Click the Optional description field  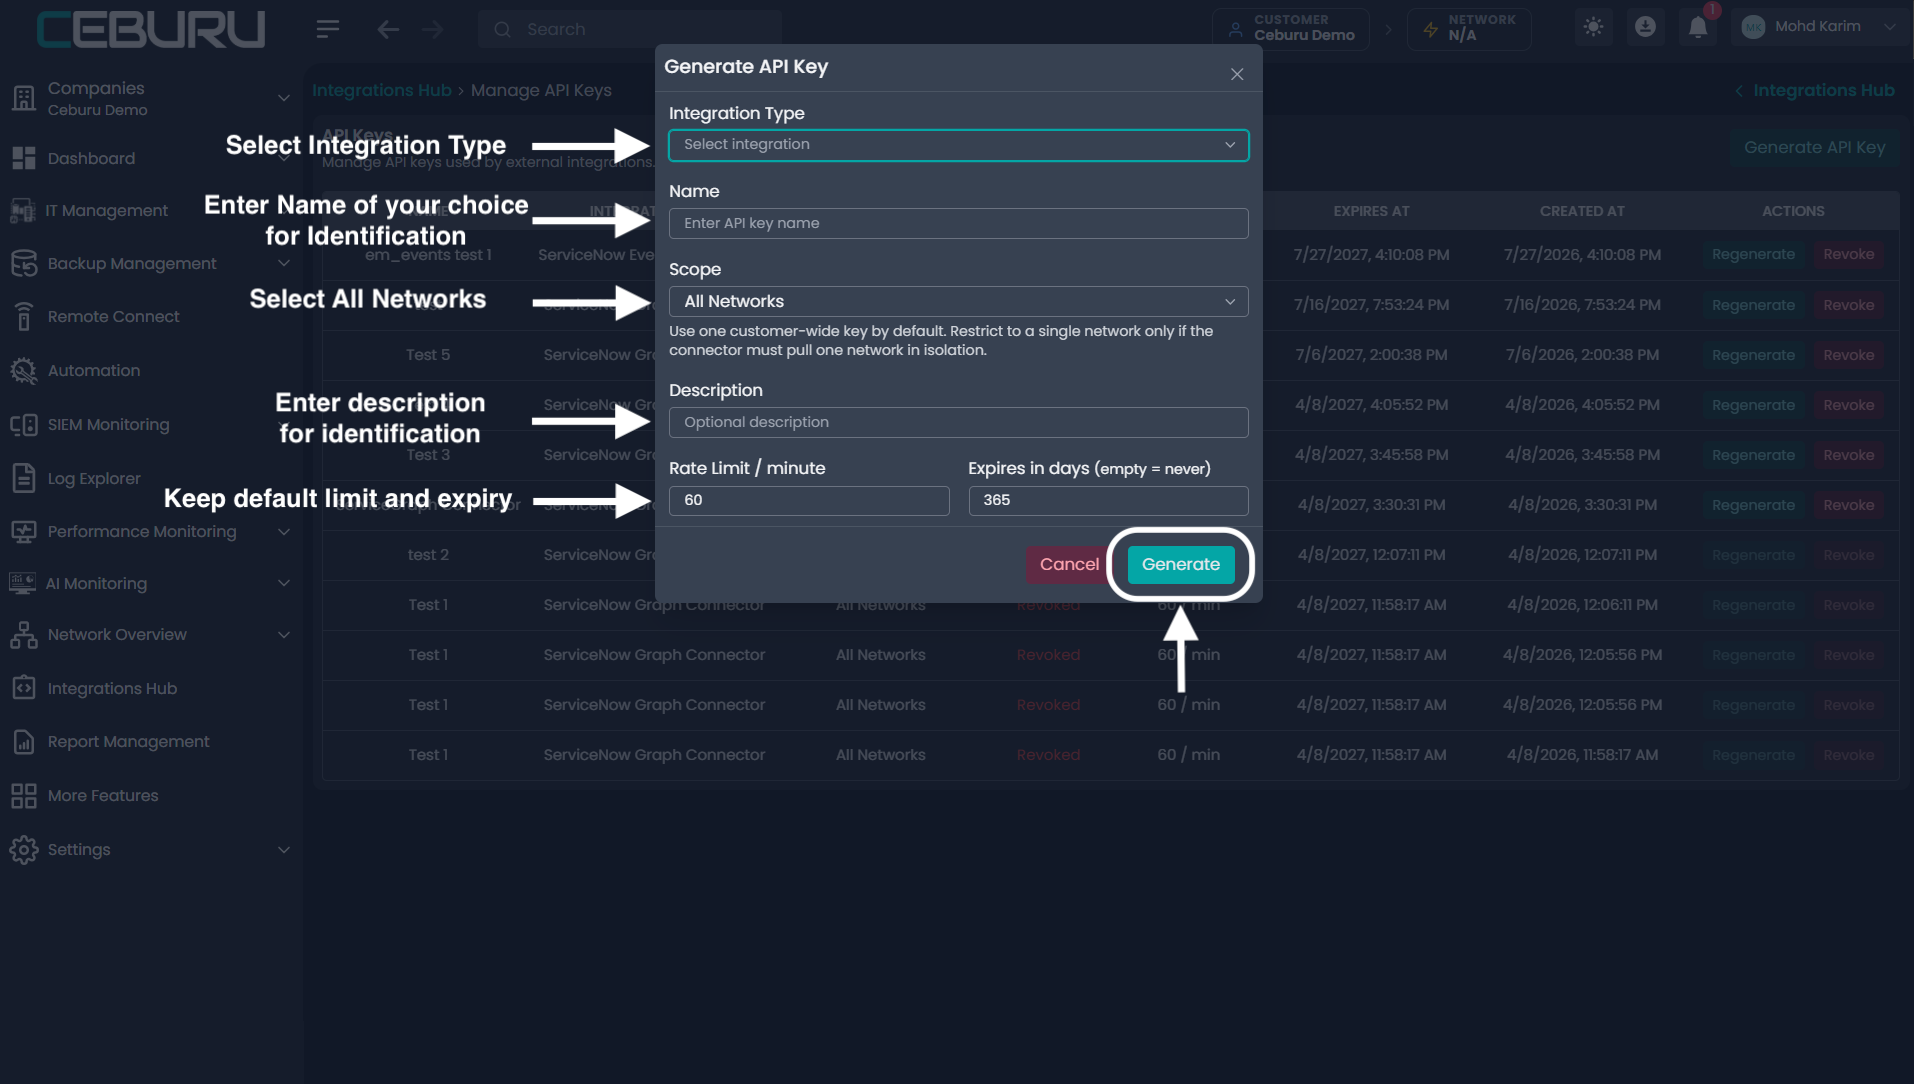click(958, 422)
